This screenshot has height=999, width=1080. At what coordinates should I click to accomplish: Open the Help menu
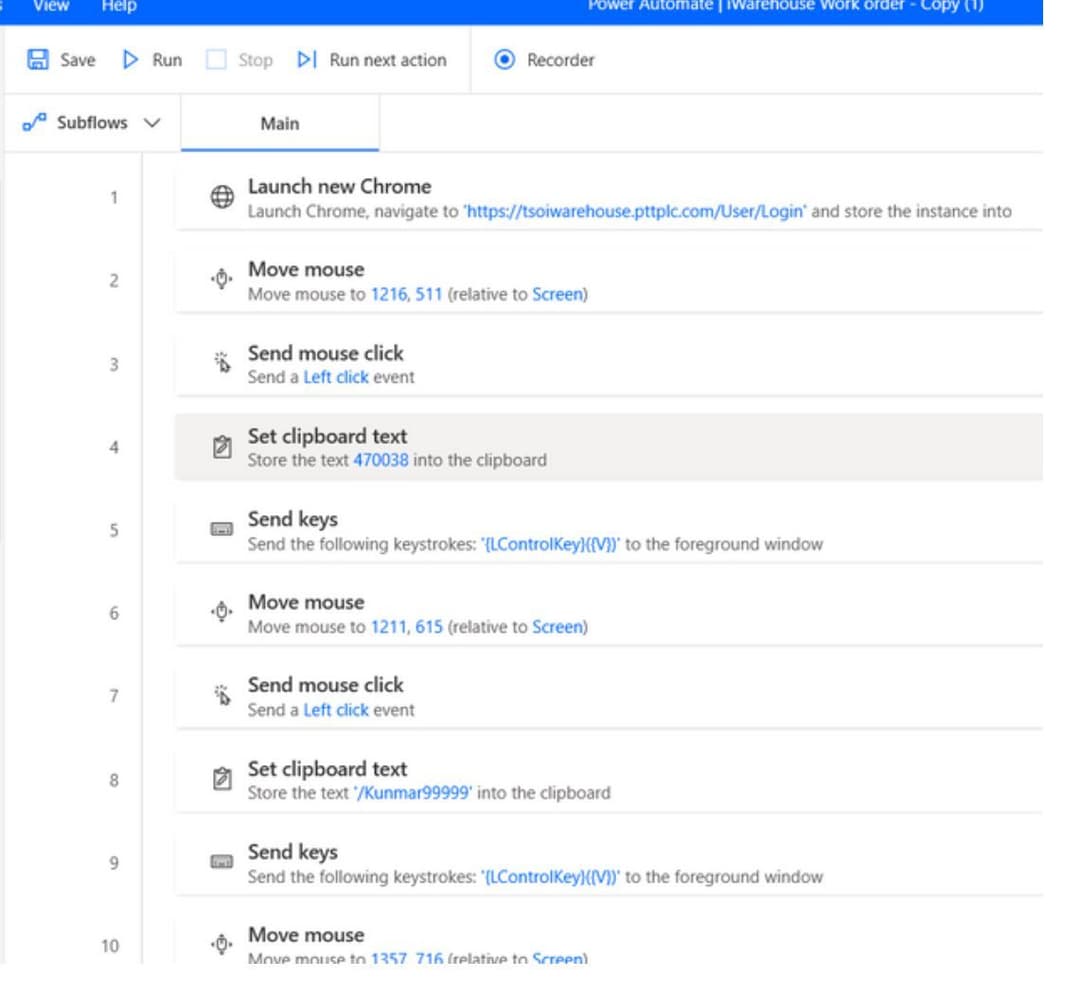pyautogui.click(x=119, y=6)
